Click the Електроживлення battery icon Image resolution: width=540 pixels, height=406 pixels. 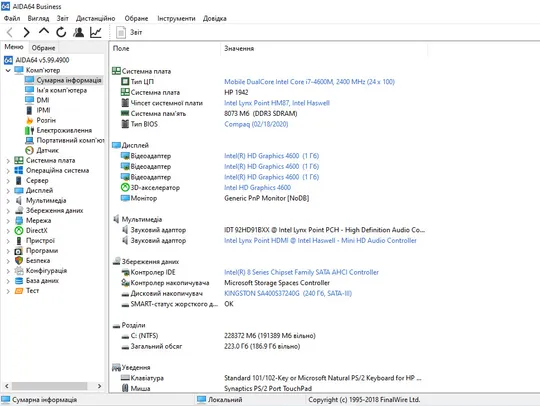30,130
